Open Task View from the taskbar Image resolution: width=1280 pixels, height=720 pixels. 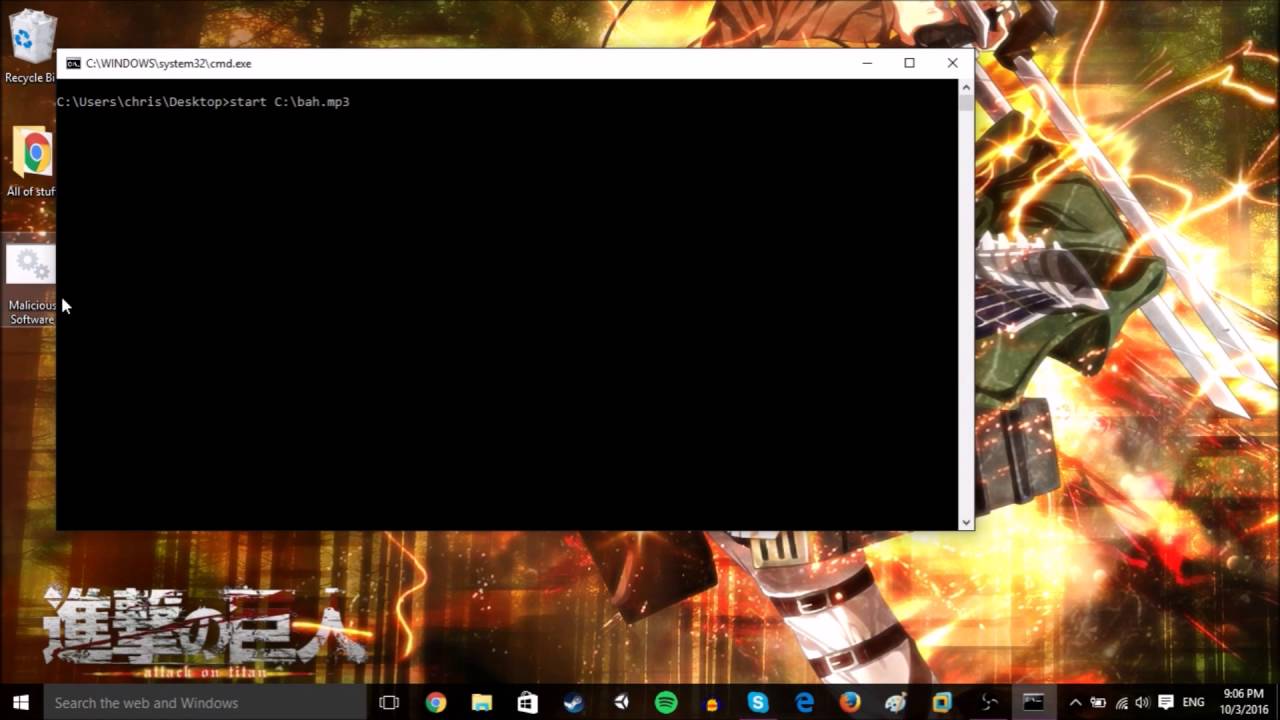point(389,702)
